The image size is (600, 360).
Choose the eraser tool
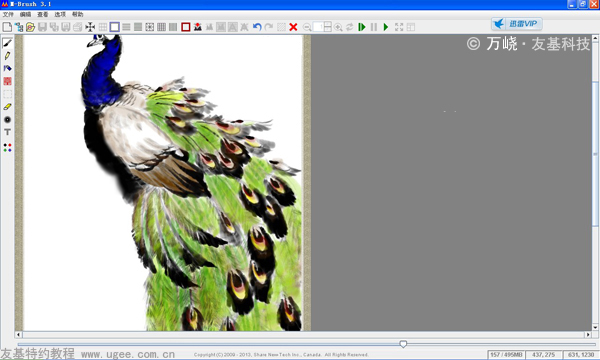[x=7, y=107]
